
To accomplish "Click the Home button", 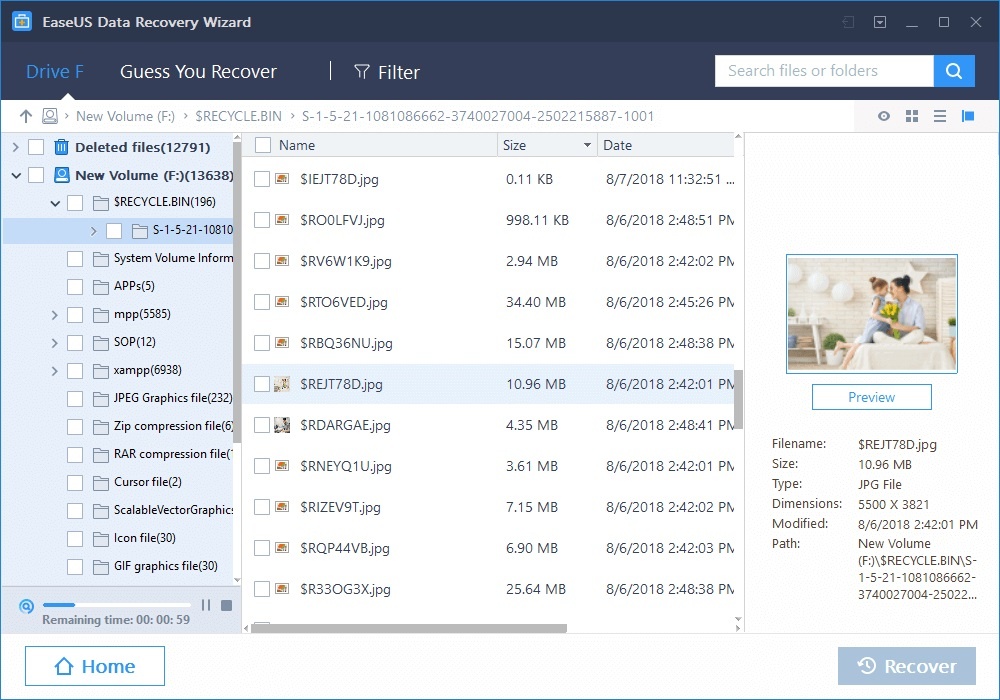I will pyautogui.click(x=95, y=667).
